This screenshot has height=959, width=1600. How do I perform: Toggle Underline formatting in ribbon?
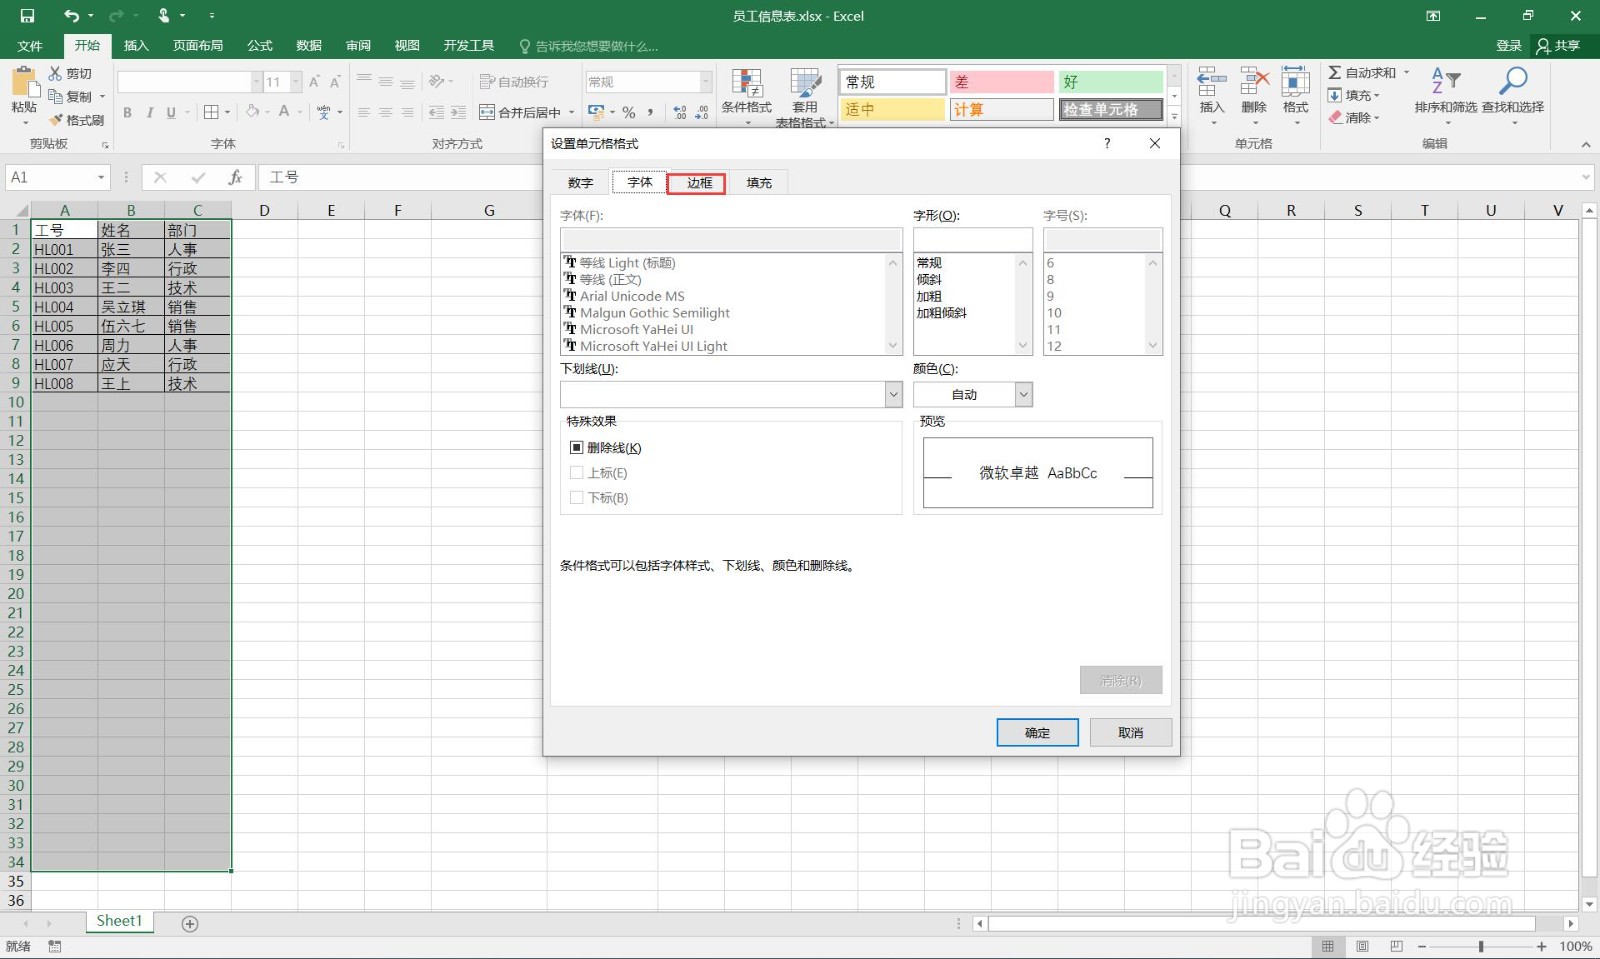pyautogui.click(x=171, y=113)
